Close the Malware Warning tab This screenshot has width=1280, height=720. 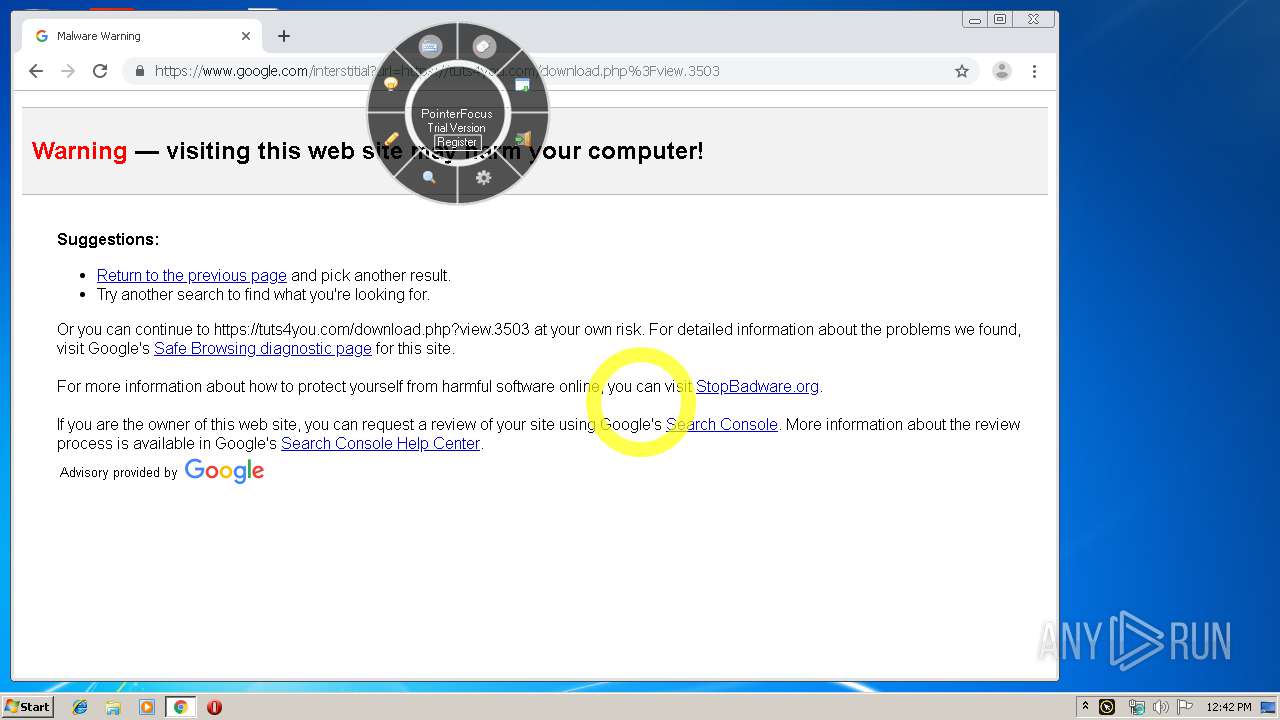click(246, 36)
